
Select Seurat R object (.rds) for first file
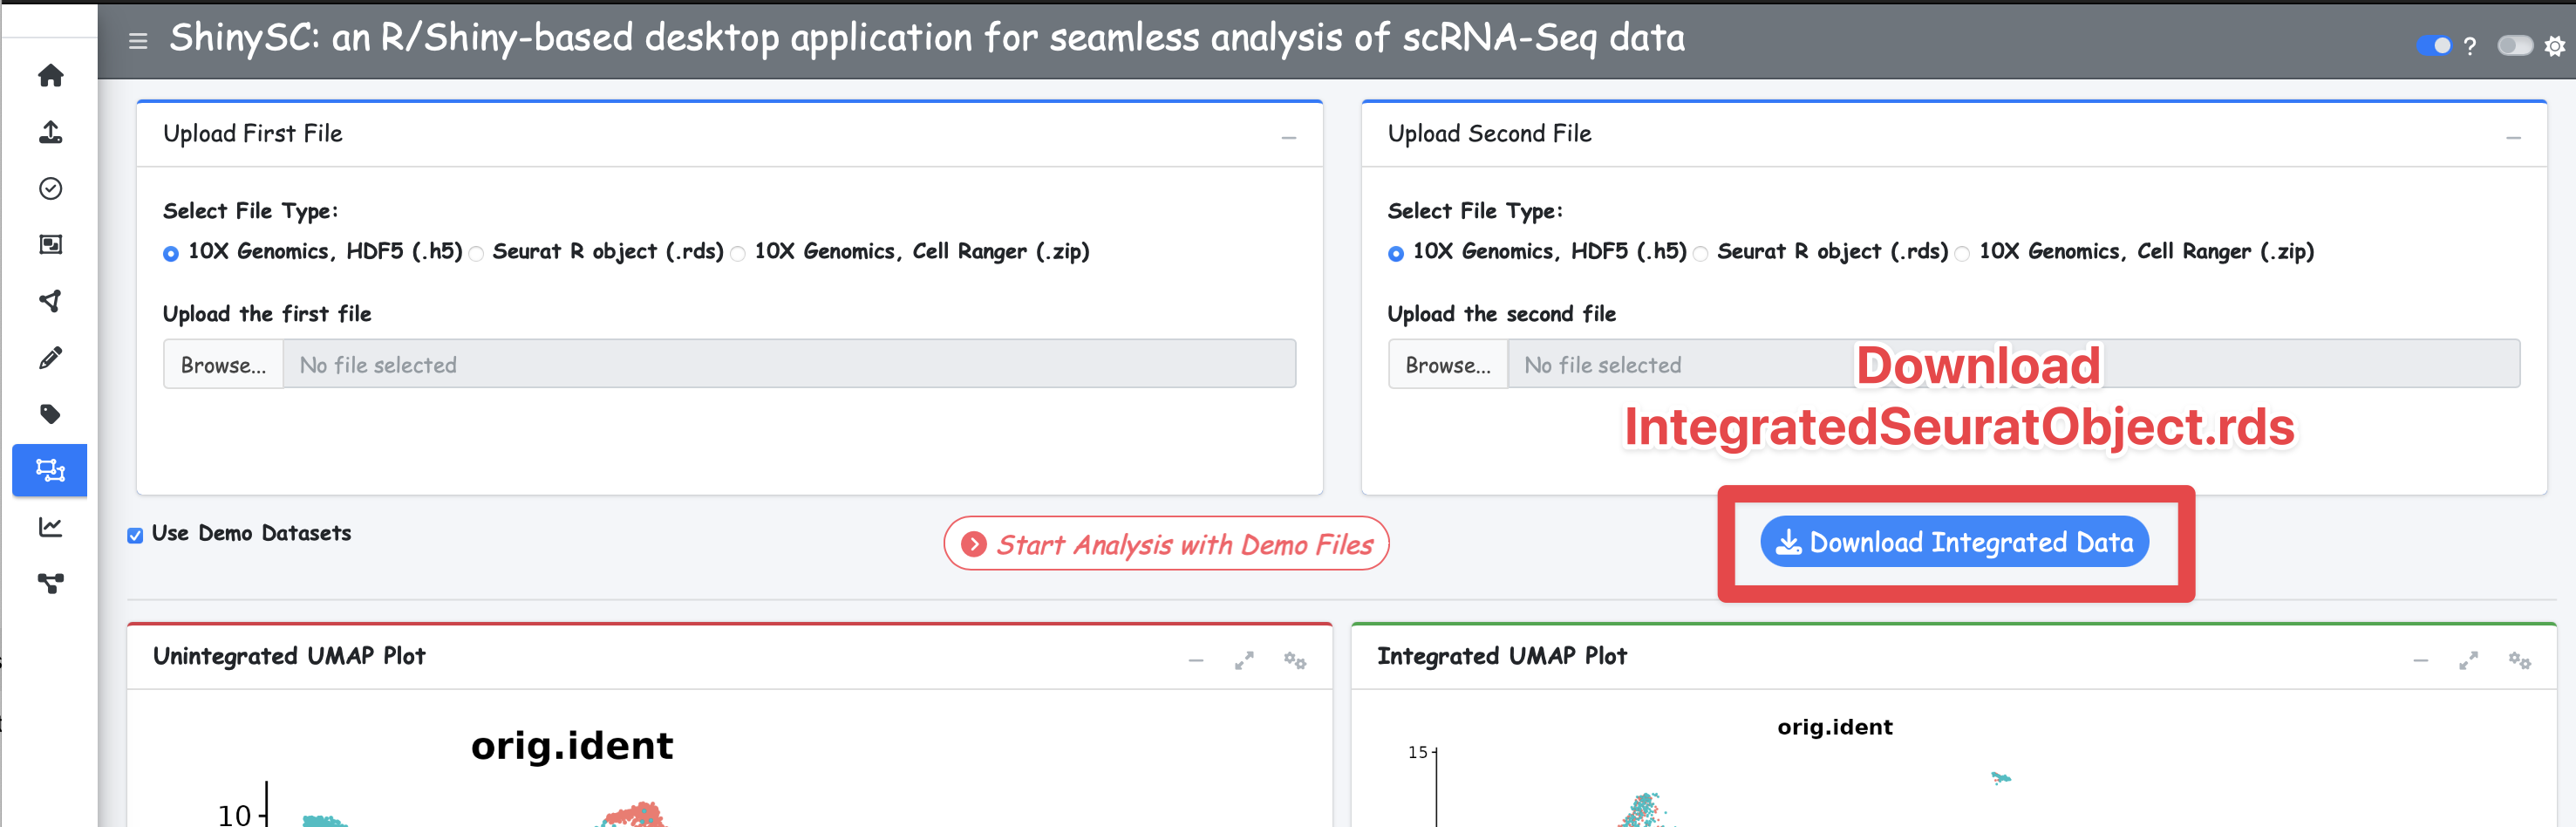pos(477,254)
